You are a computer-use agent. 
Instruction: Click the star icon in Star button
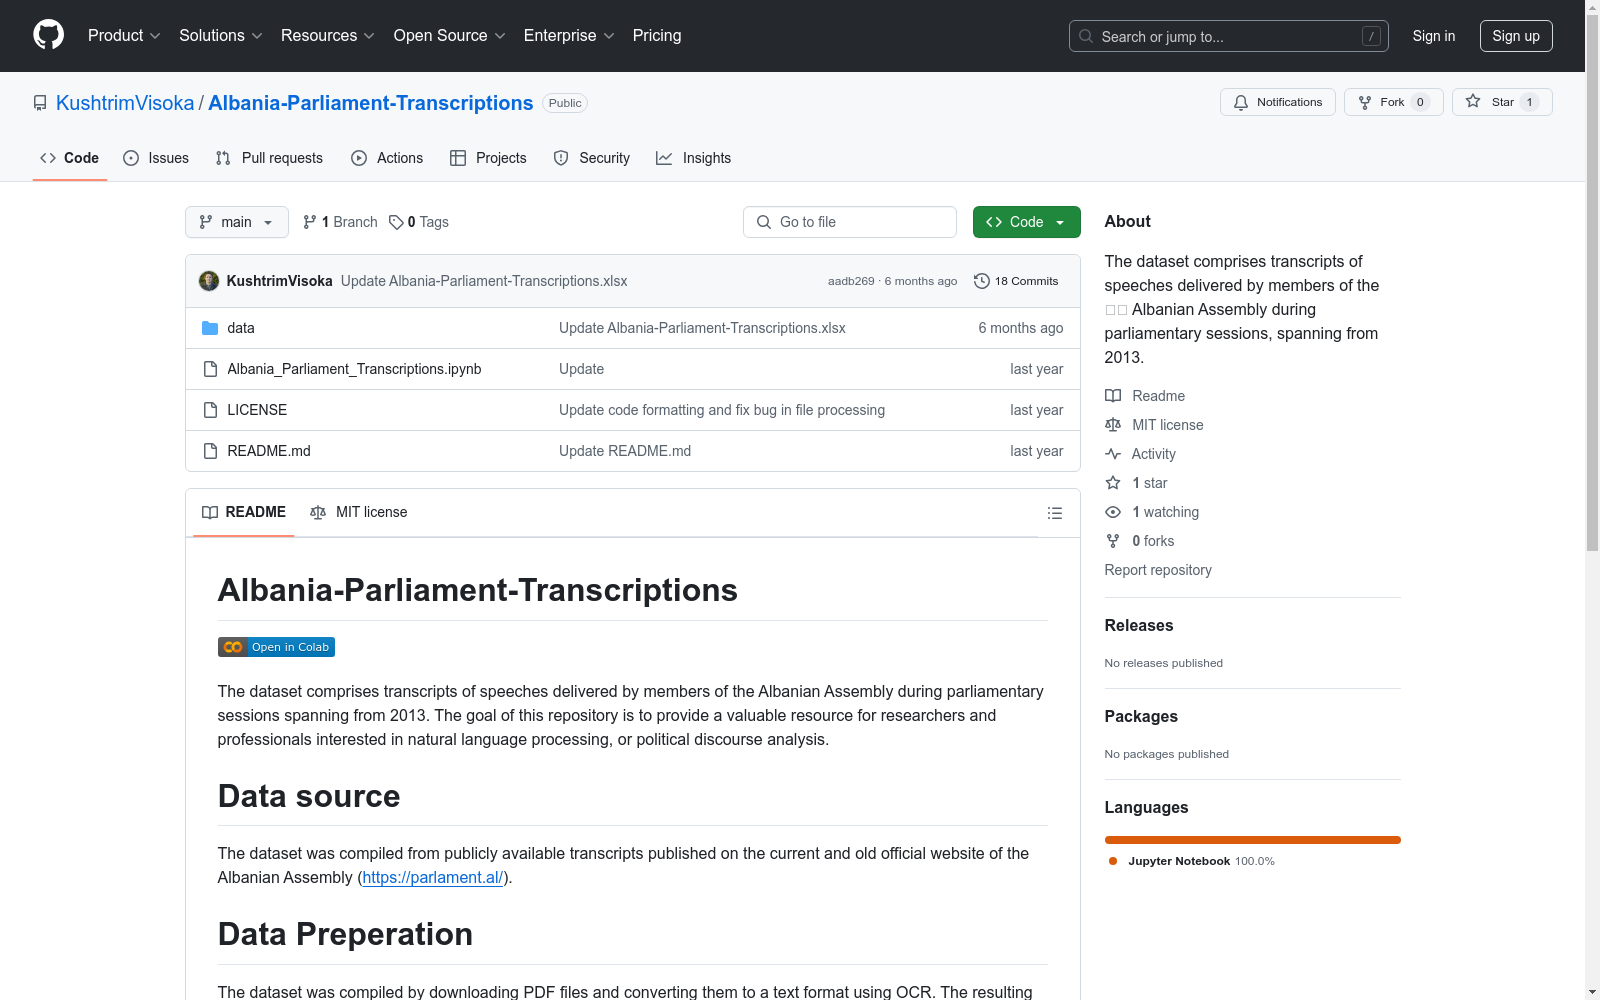tap(1473, 101)
